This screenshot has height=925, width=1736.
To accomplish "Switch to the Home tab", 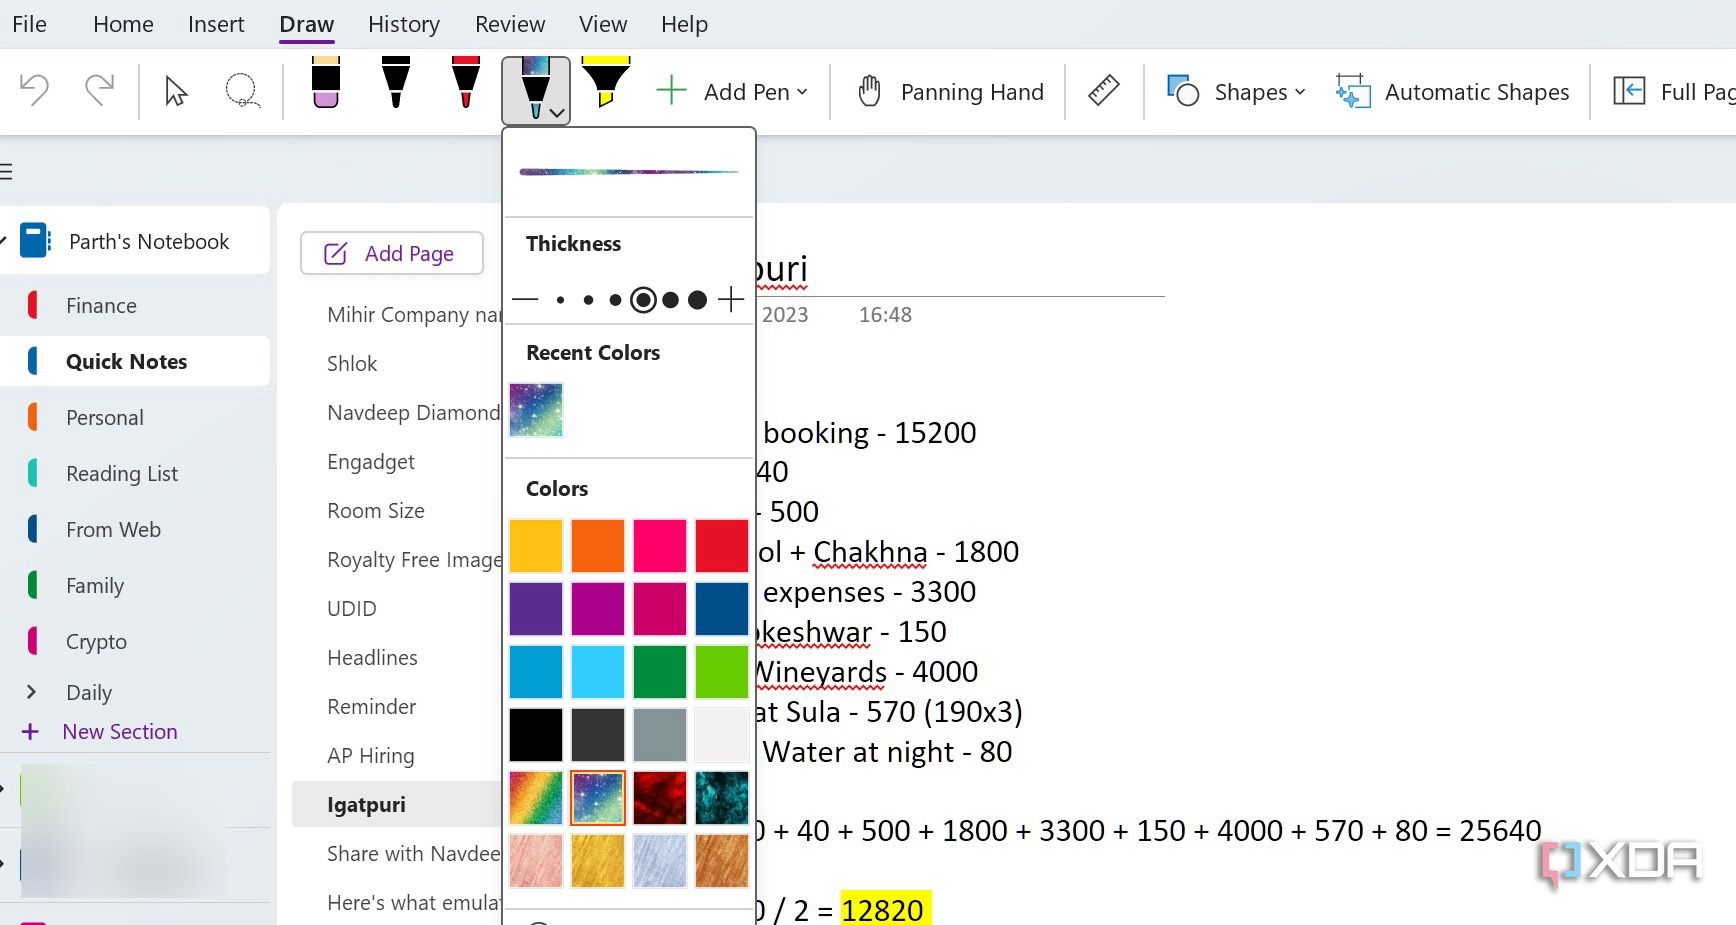I will [123, 24].
